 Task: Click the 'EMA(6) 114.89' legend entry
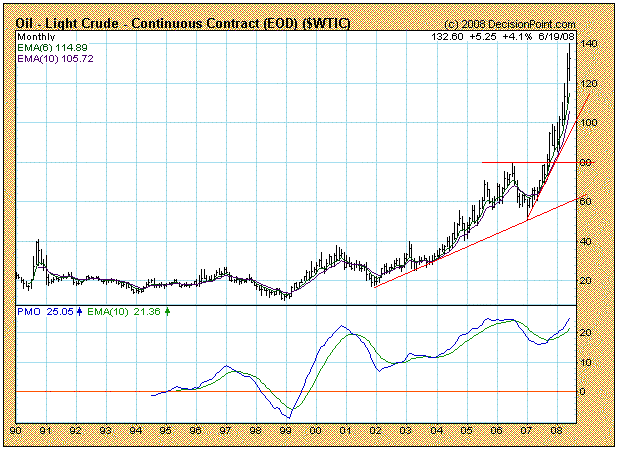click(x=52, y=48)
